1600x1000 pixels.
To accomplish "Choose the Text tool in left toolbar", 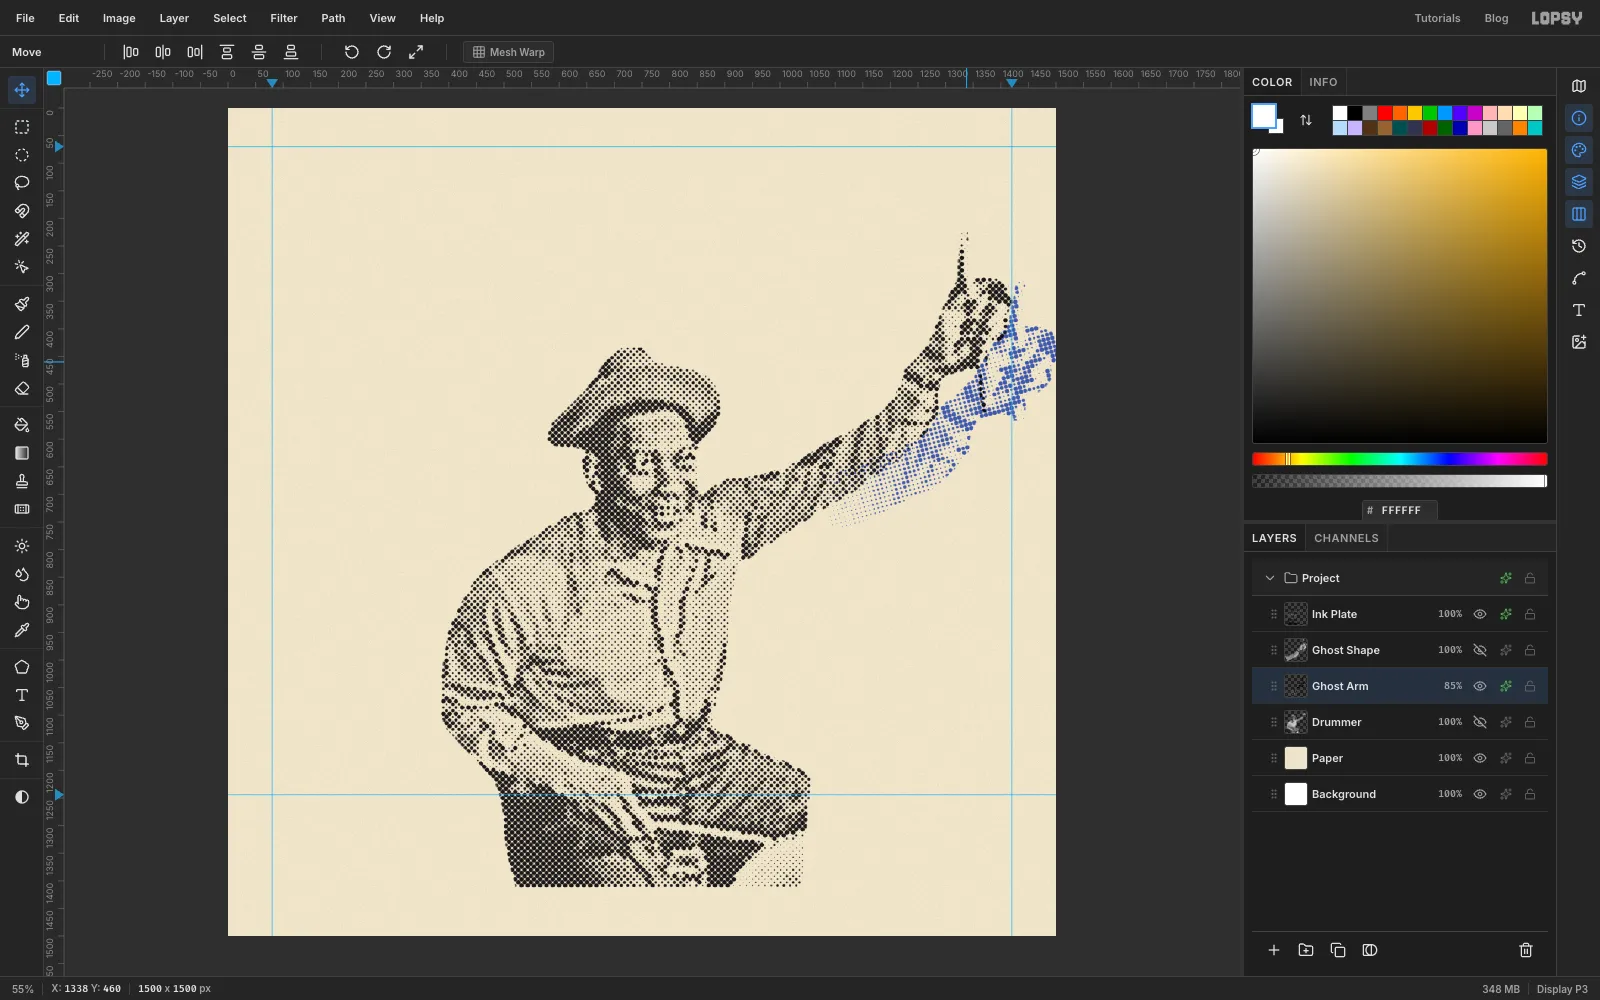I will click(22, 695).
